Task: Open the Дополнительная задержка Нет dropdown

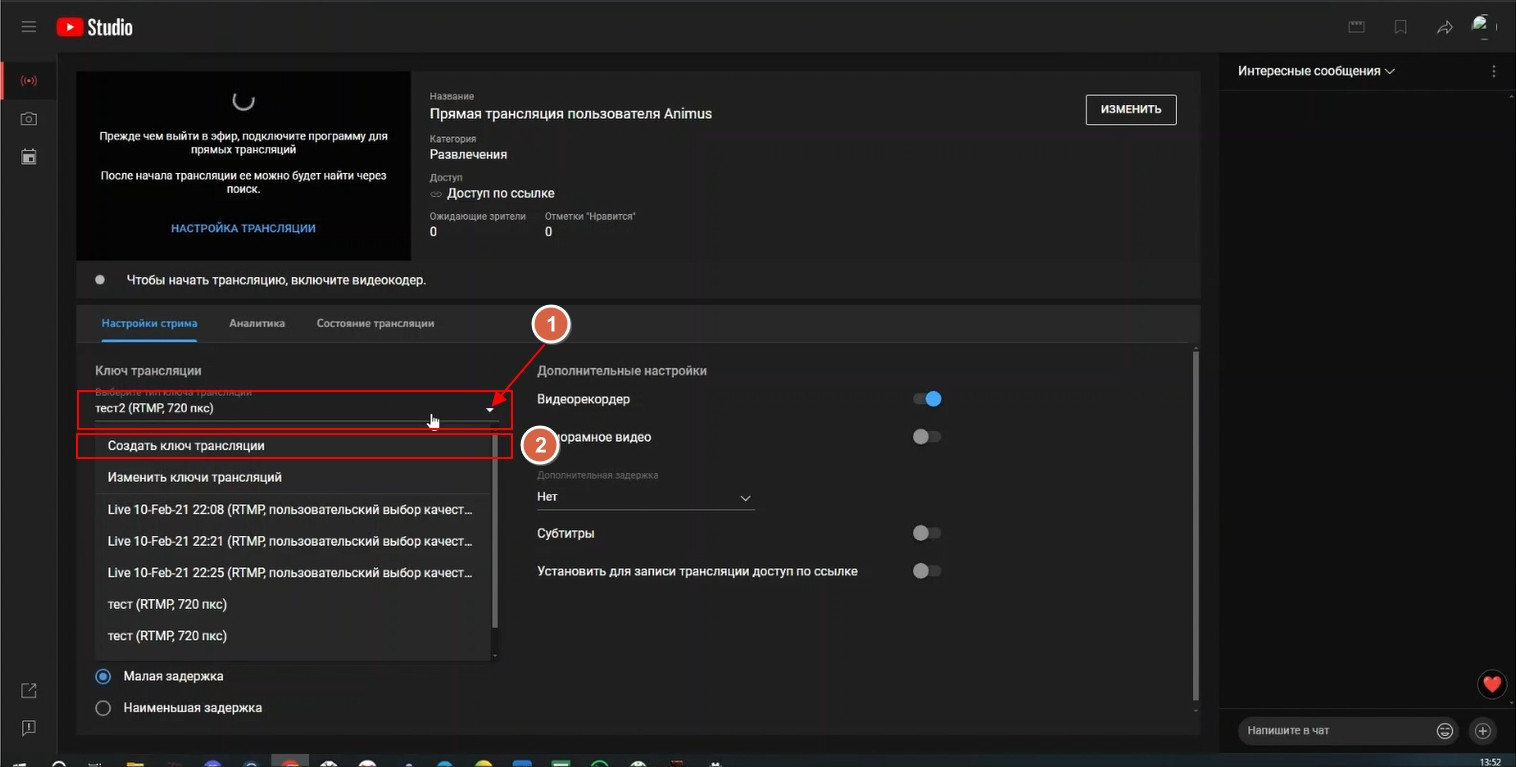Action: click(645, 497)
